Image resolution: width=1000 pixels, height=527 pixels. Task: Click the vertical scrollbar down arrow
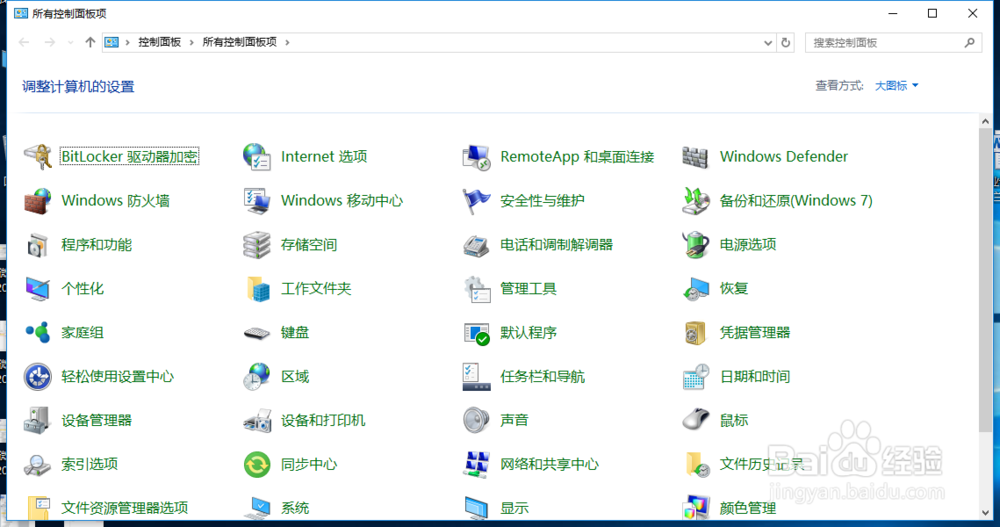(986, 512)
